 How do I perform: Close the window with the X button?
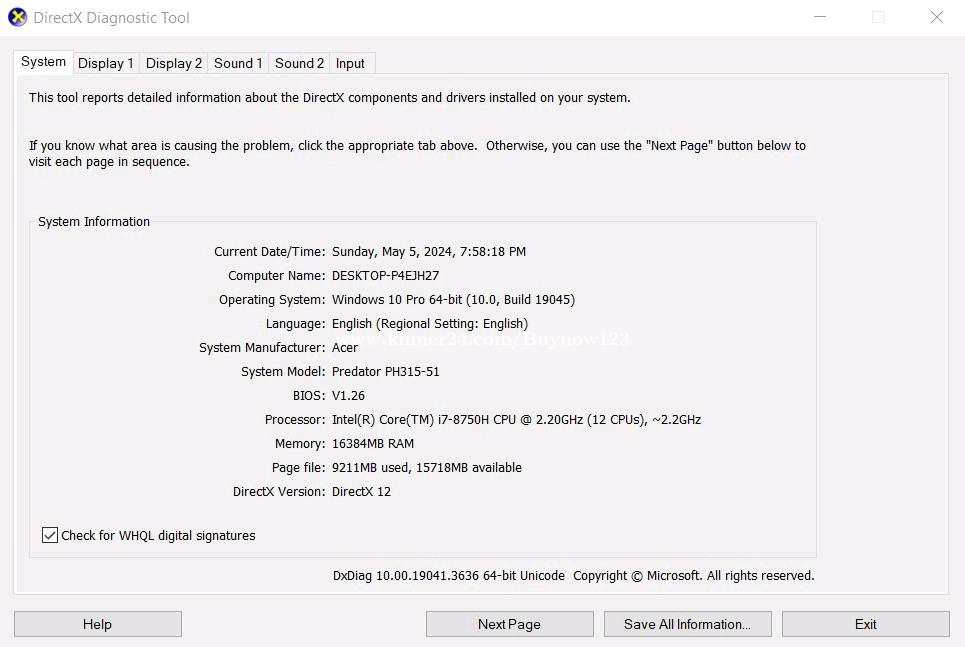tap(936, 17)
